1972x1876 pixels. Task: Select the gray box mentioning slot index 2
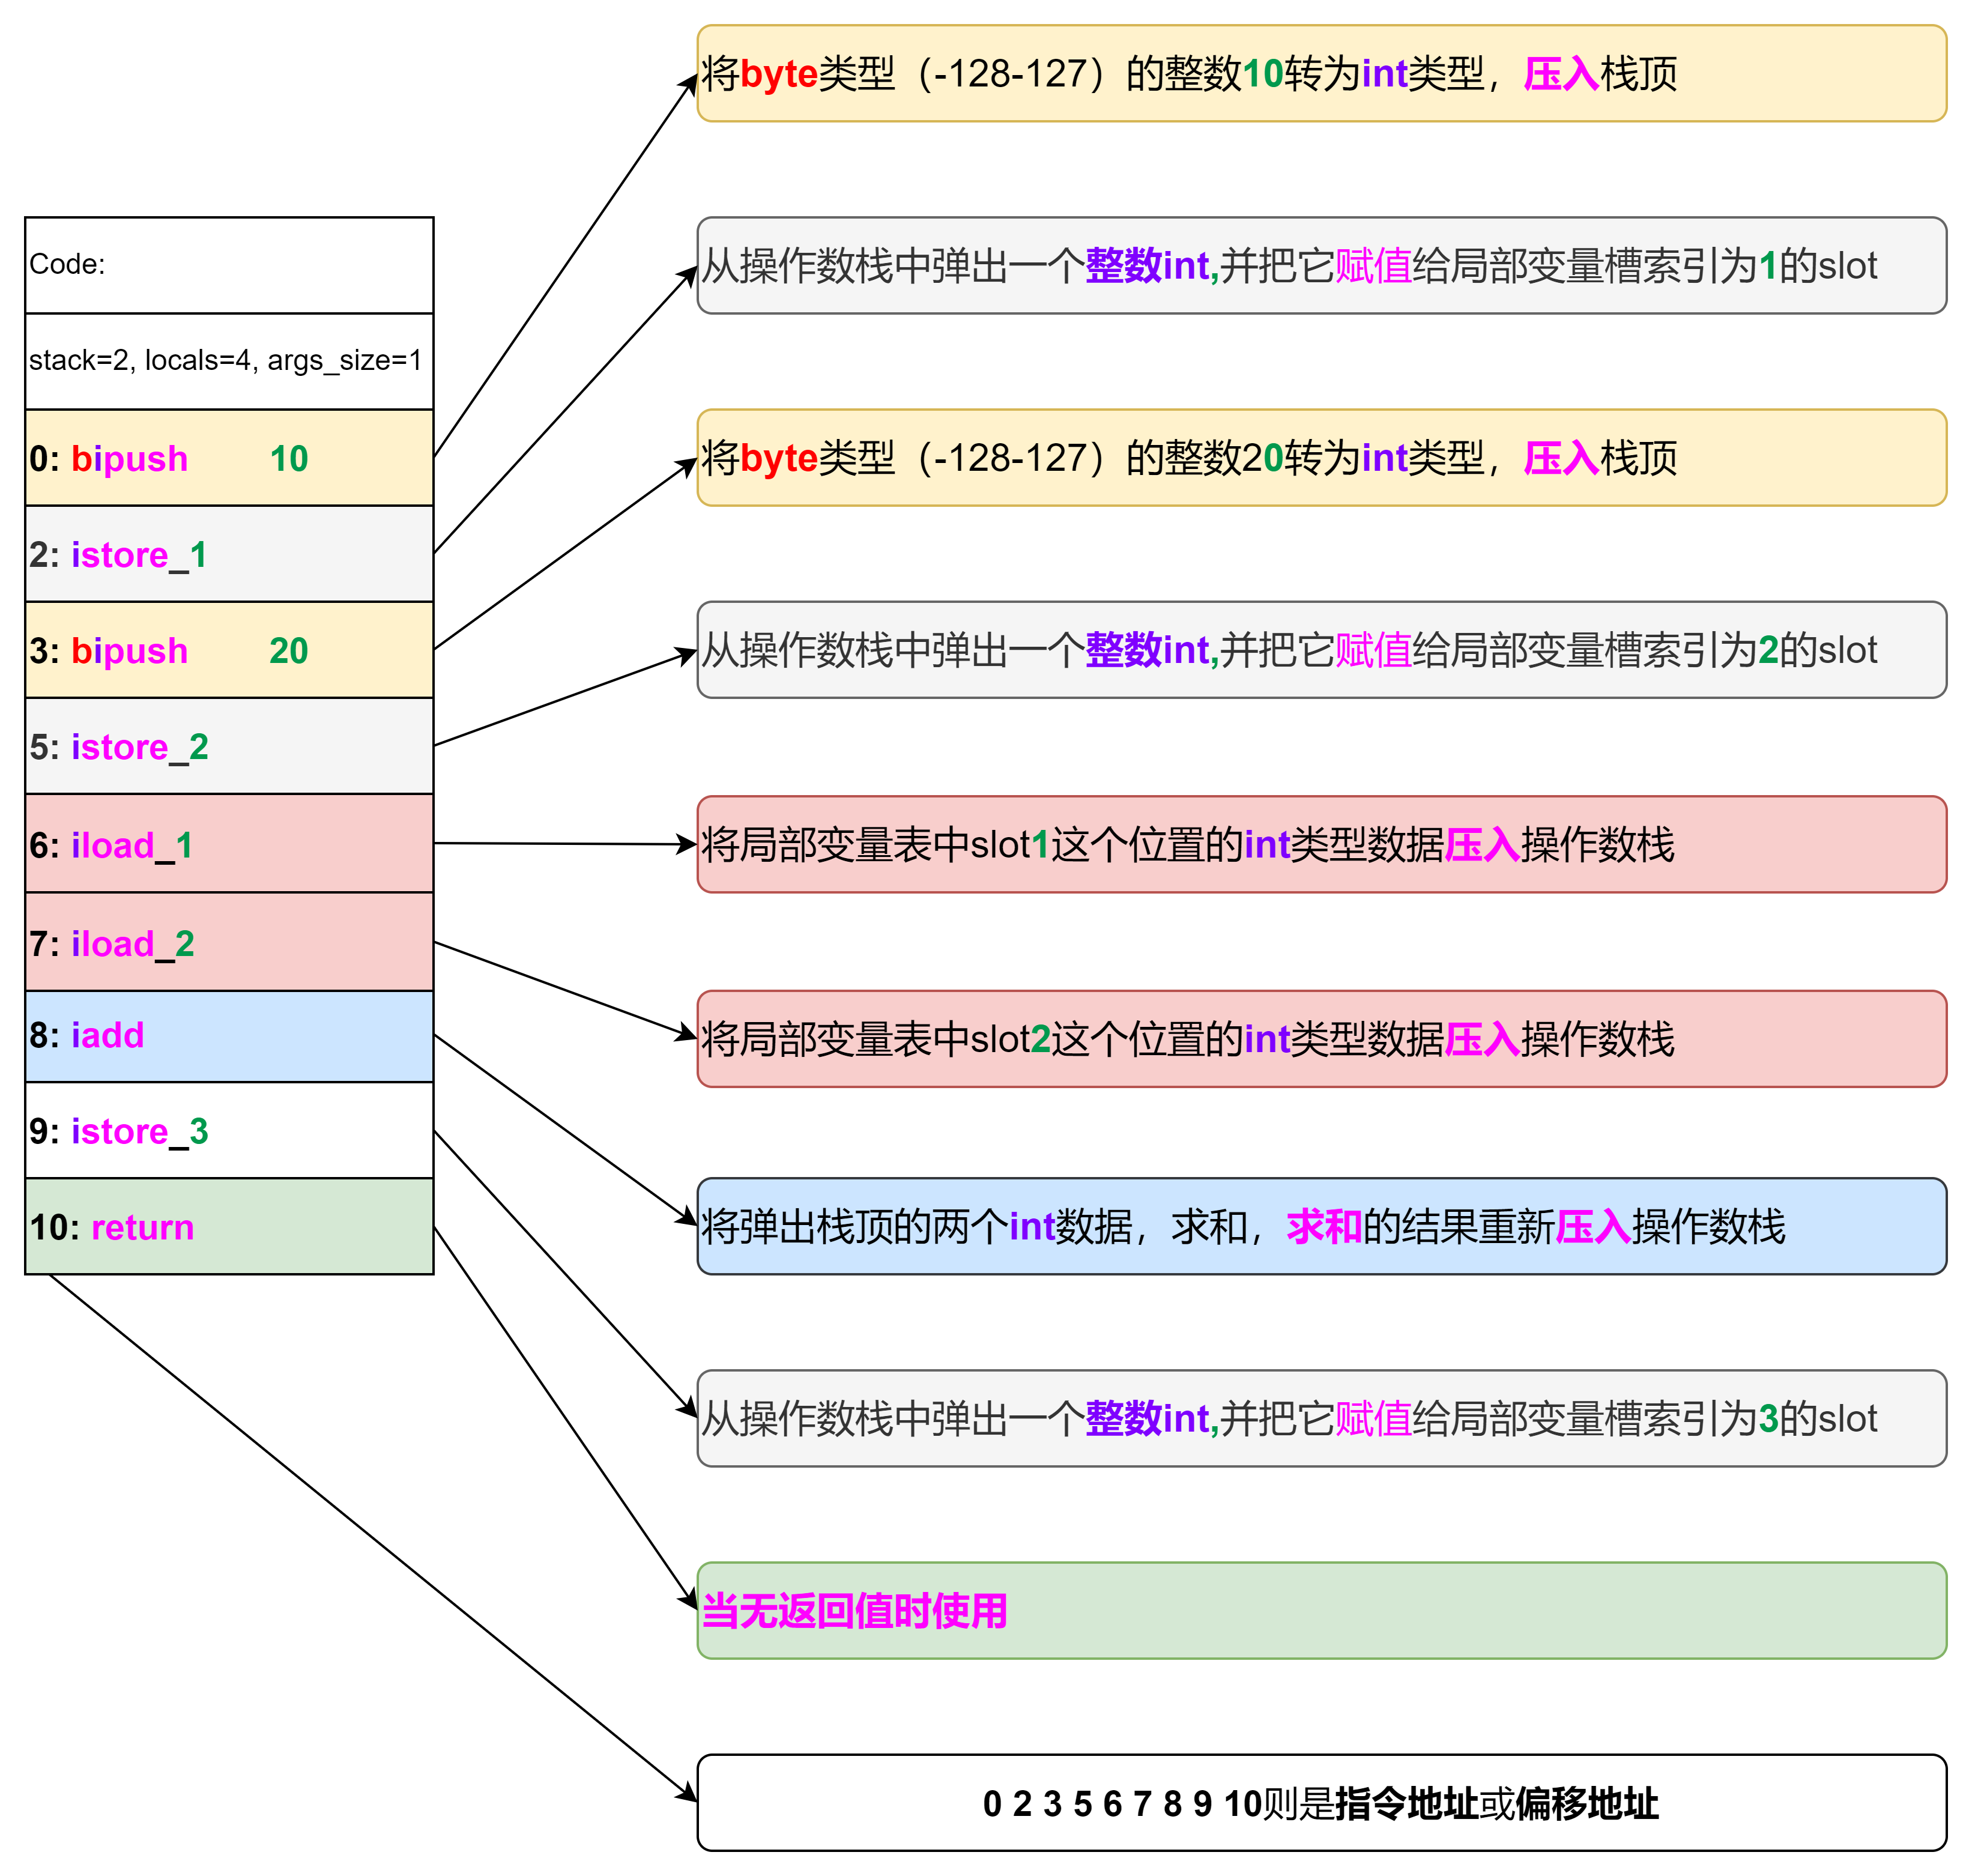click(x=1321, y=650)
